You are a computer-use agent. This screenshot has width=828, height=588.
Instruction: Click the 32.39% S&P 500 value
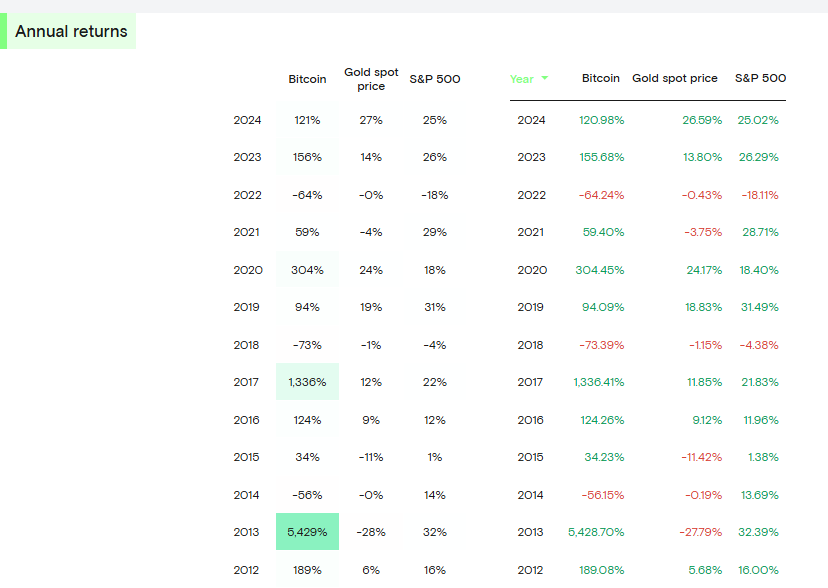pyautogui.click(x=758, y=532)
